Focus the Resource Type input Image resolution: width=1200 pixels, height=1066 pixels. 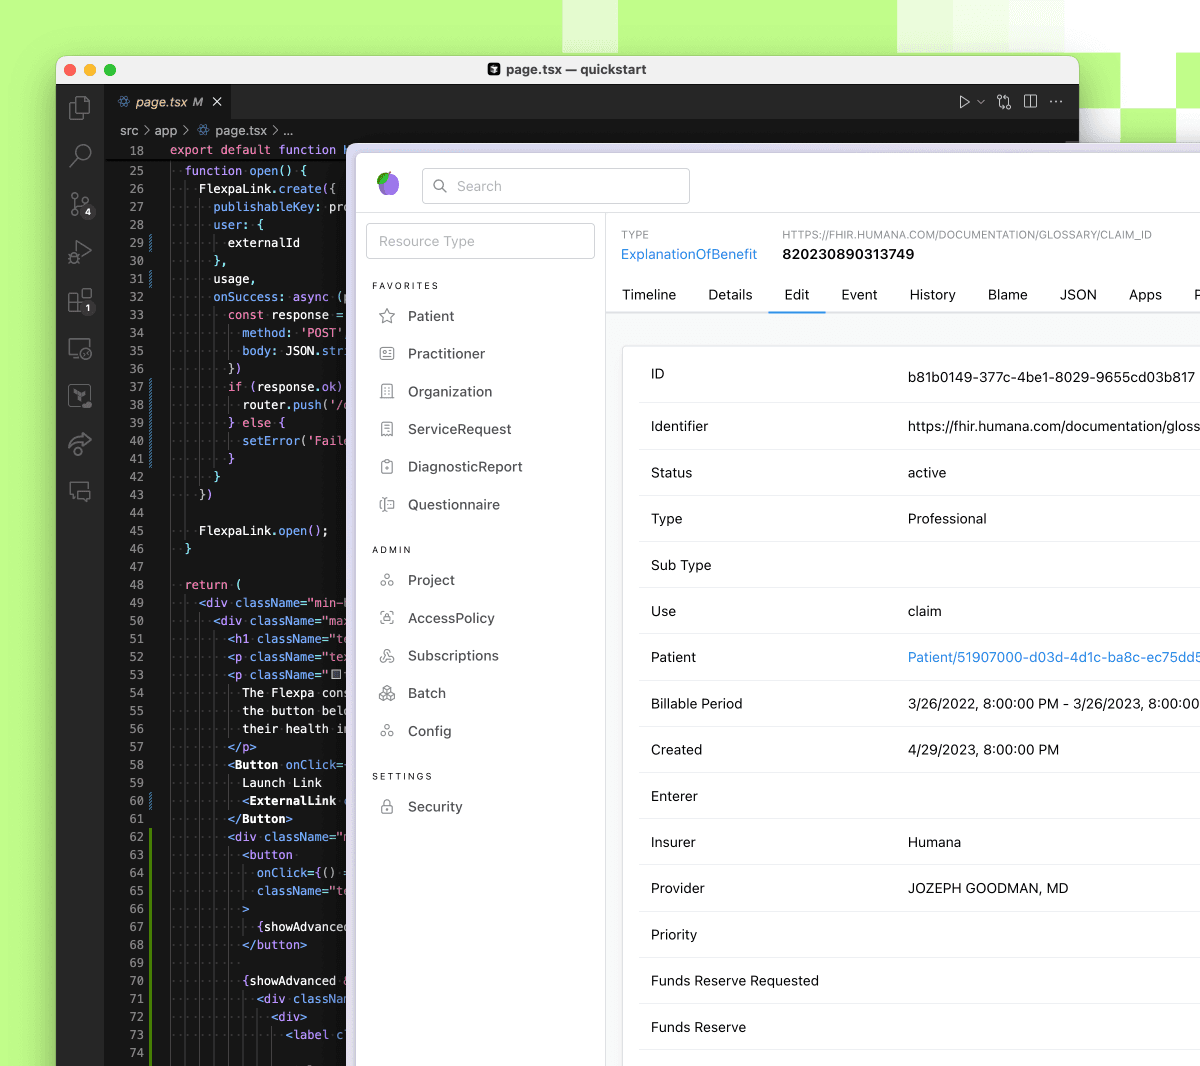(481, 241)
